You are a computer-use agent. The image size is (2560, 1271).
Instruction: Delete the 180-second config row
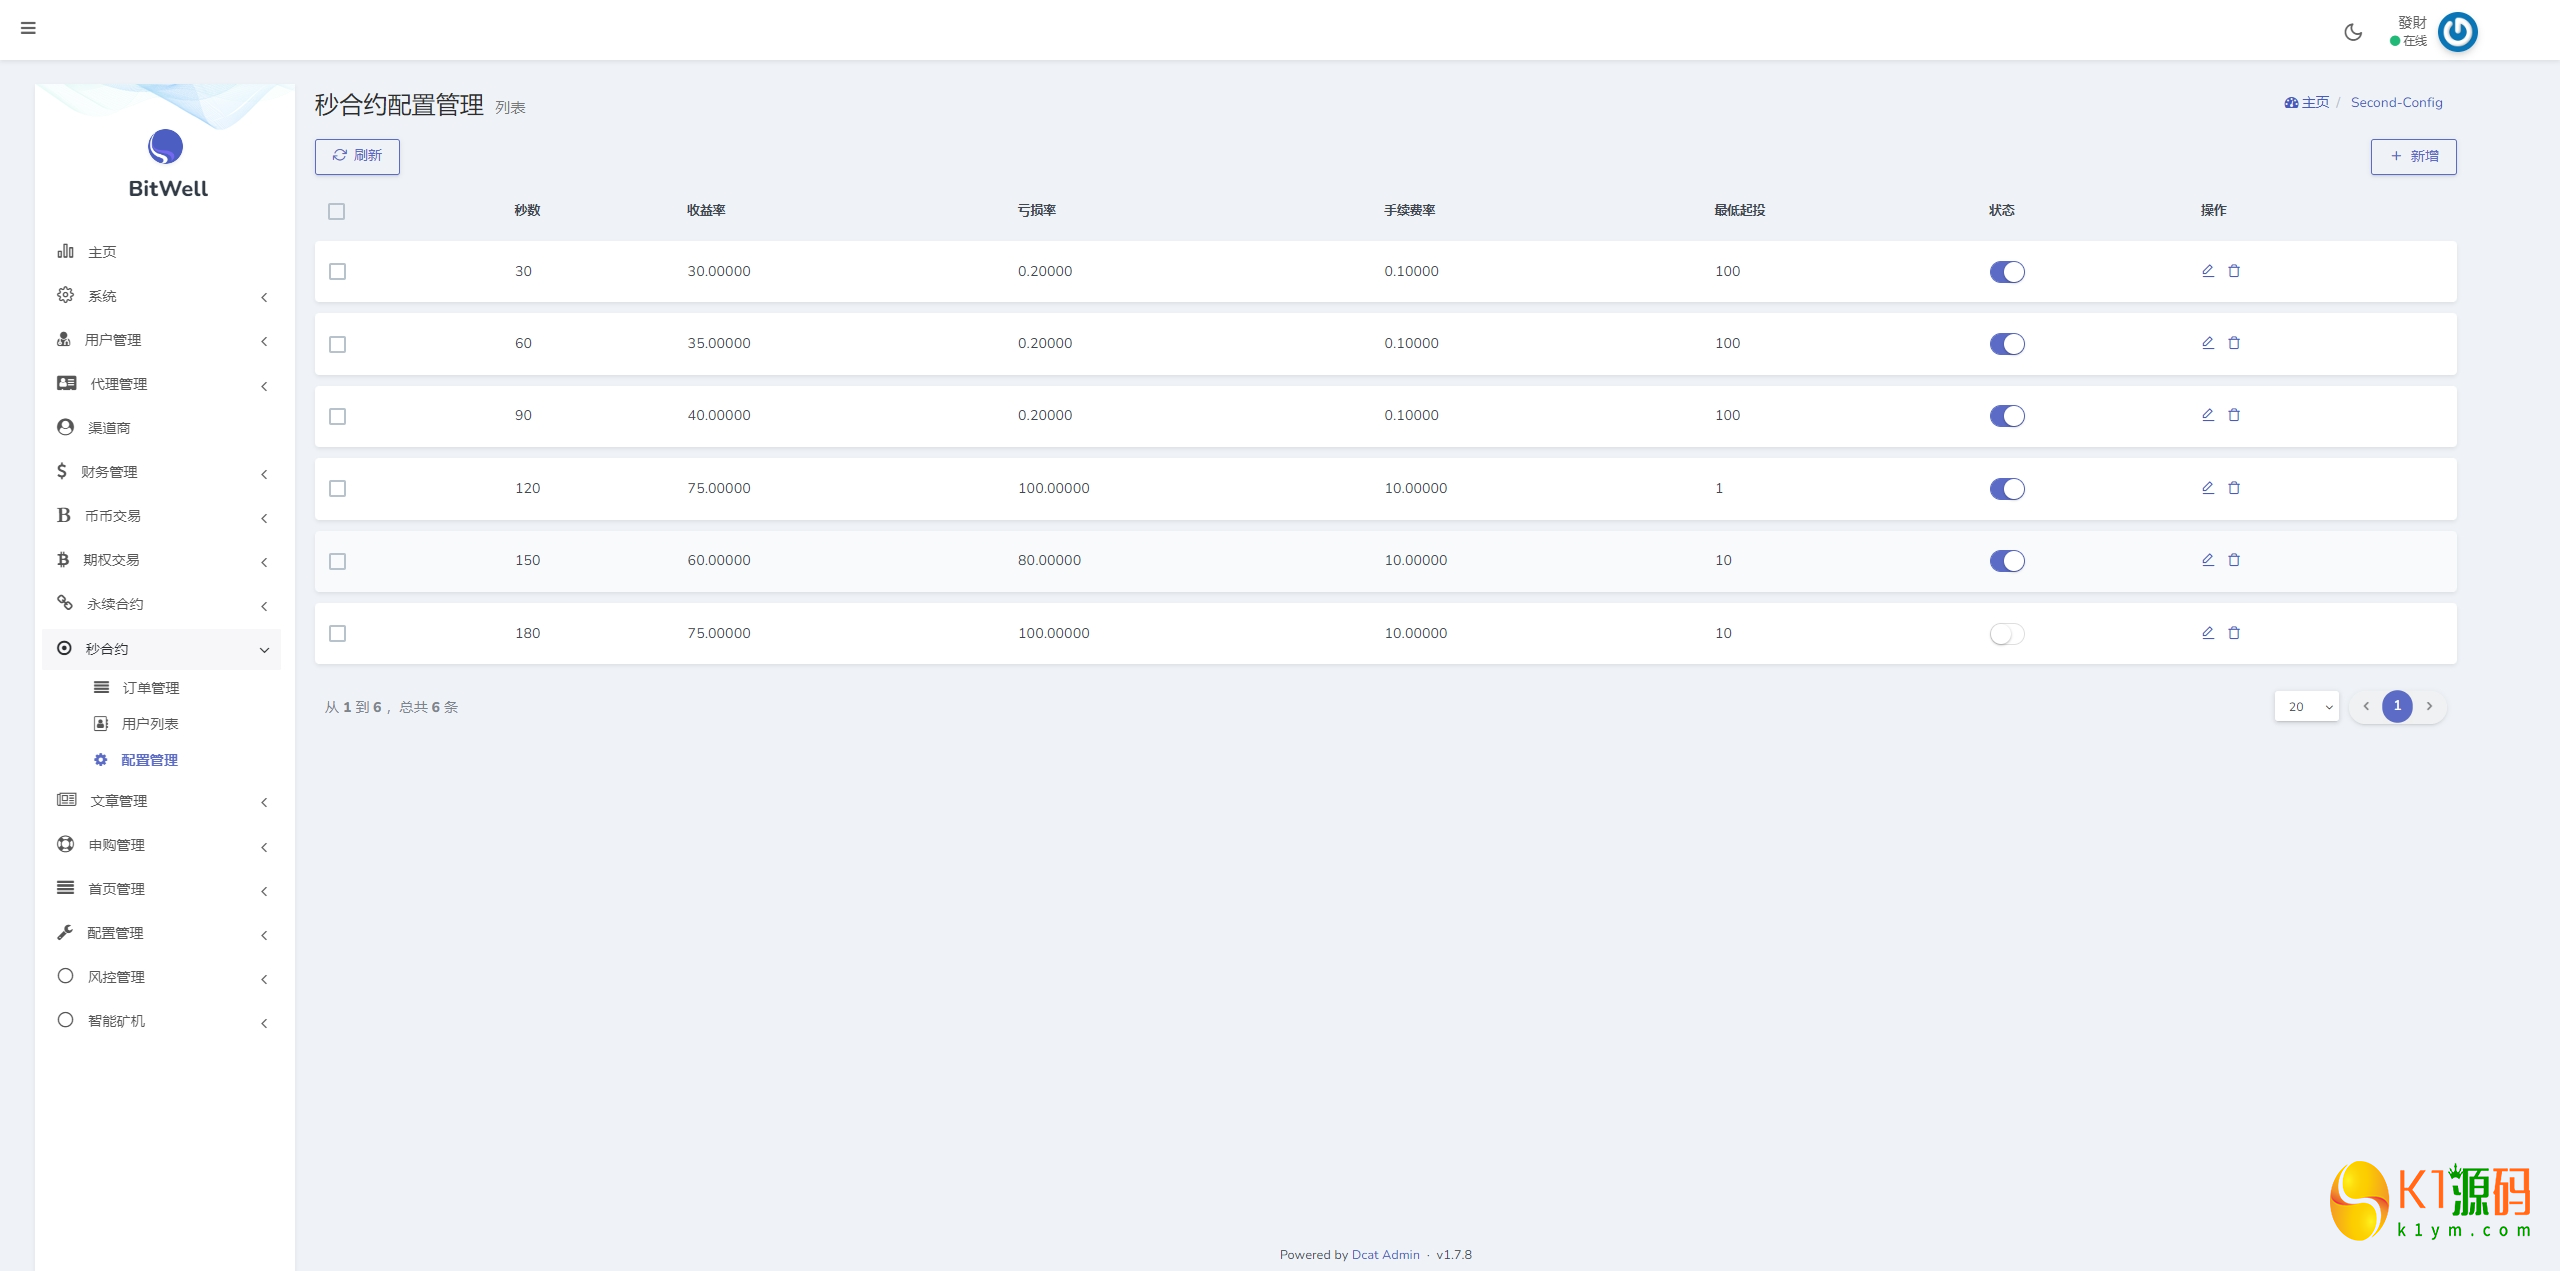click(x=2234, y=633)
